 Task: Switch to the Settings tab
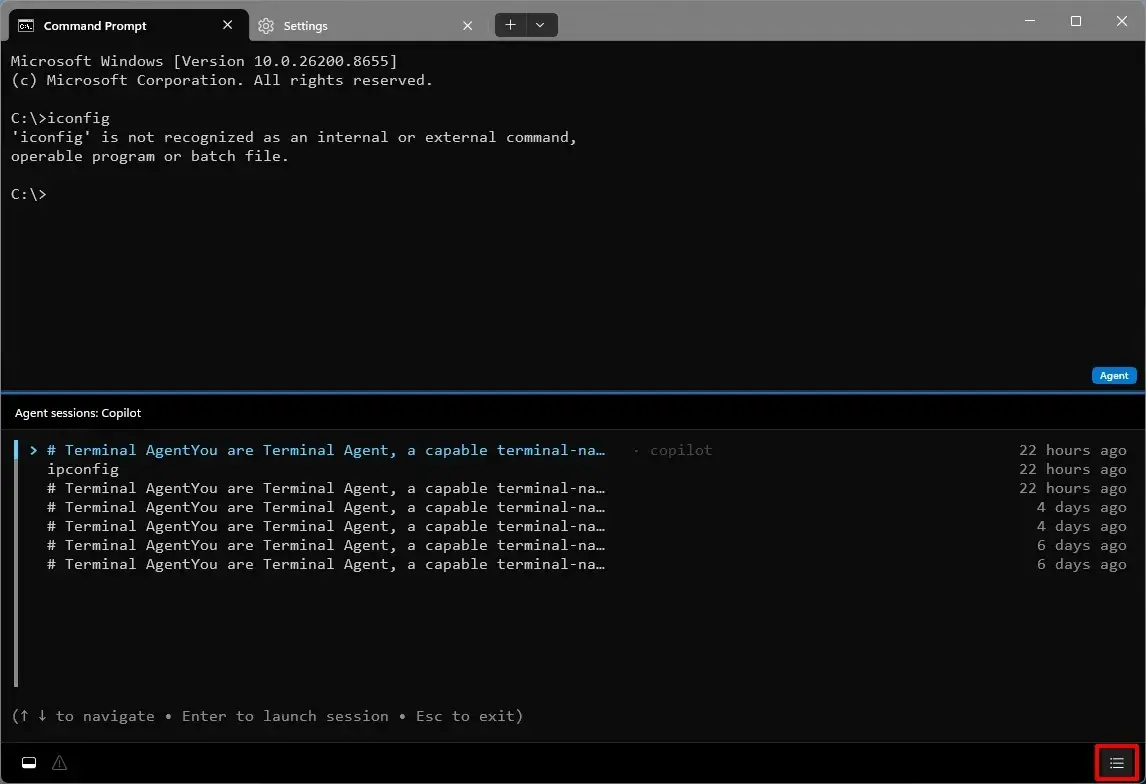click(368, 26)
